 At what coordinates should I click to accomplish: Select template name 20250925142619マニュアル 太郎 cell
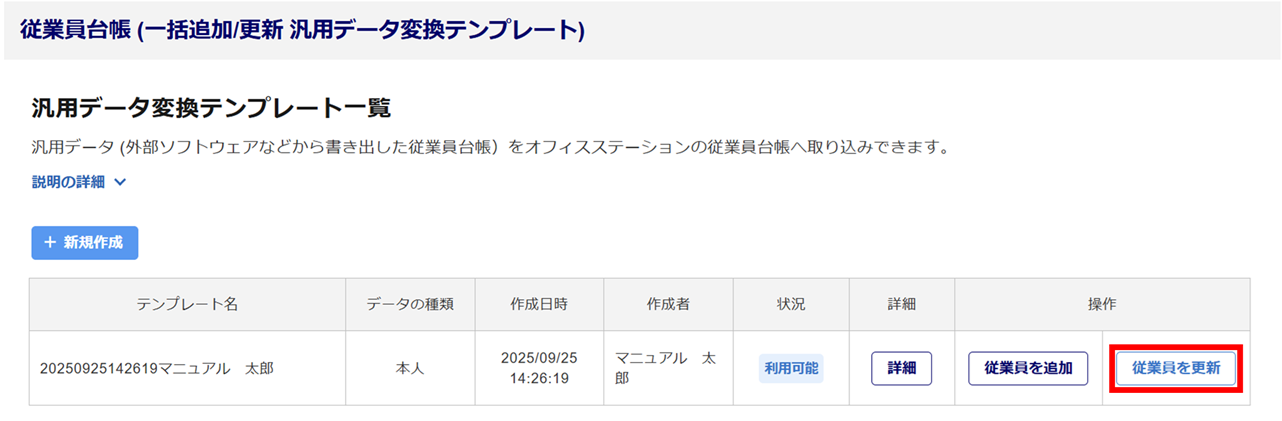(157, 368)
